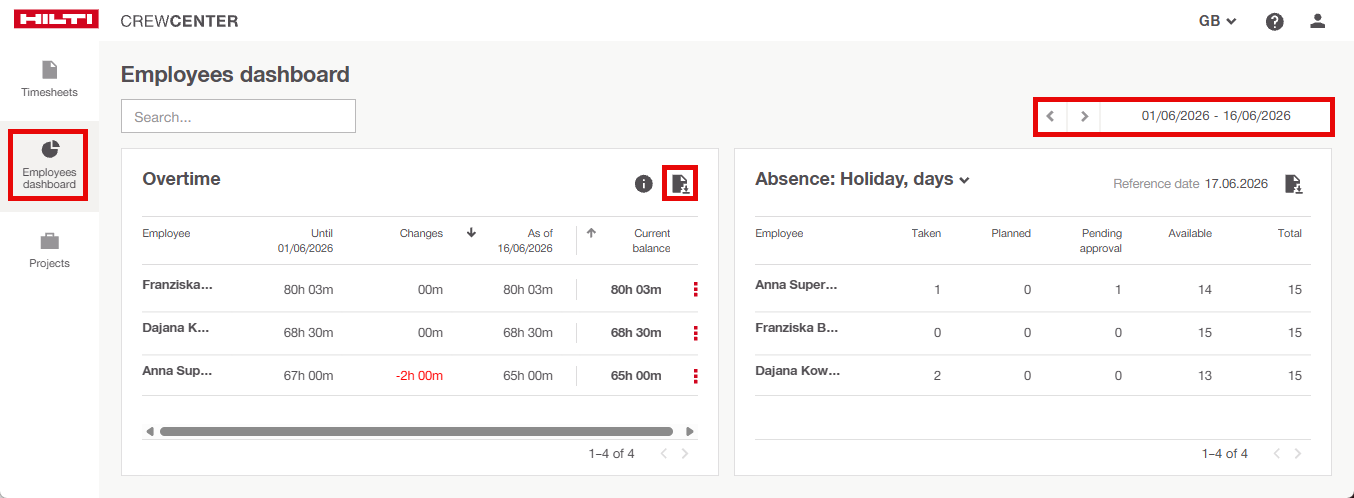Expand the Absence: Holiday, days dropdown
Viewport: 1354px width, 498px height.
click(863, 179)
